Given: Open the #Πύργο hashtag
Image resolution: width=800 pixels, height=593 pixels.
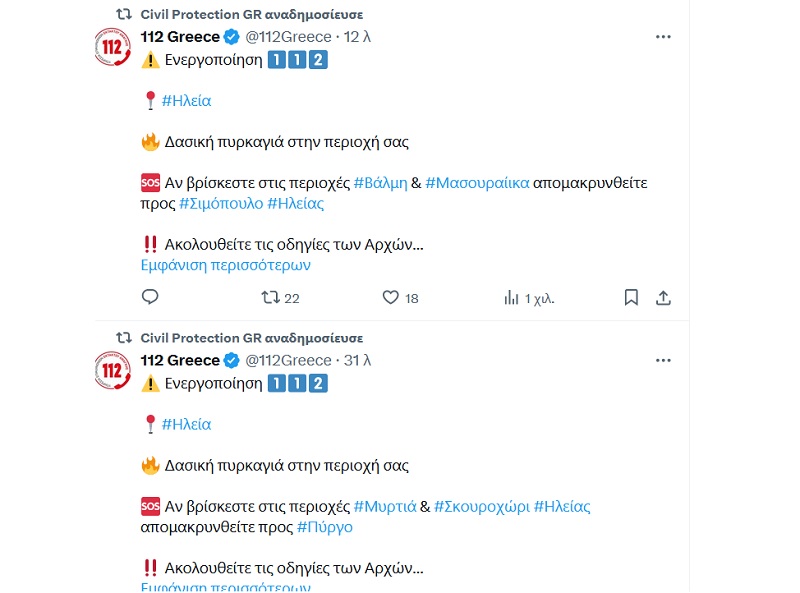Looking at the screenshot, I should [x=325, y=526].
